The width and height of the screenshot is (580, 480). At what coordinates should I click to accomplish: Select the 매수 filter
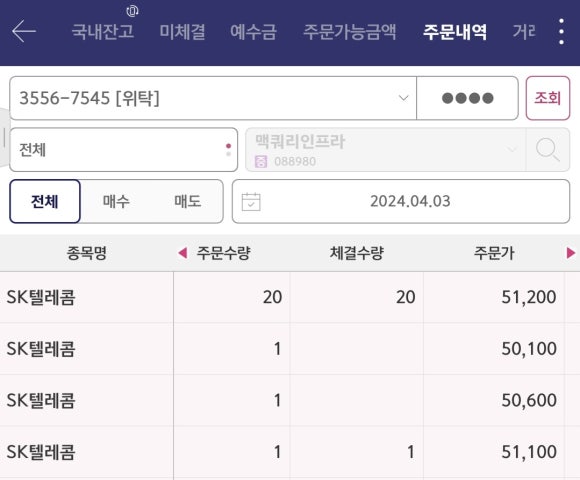116,202
